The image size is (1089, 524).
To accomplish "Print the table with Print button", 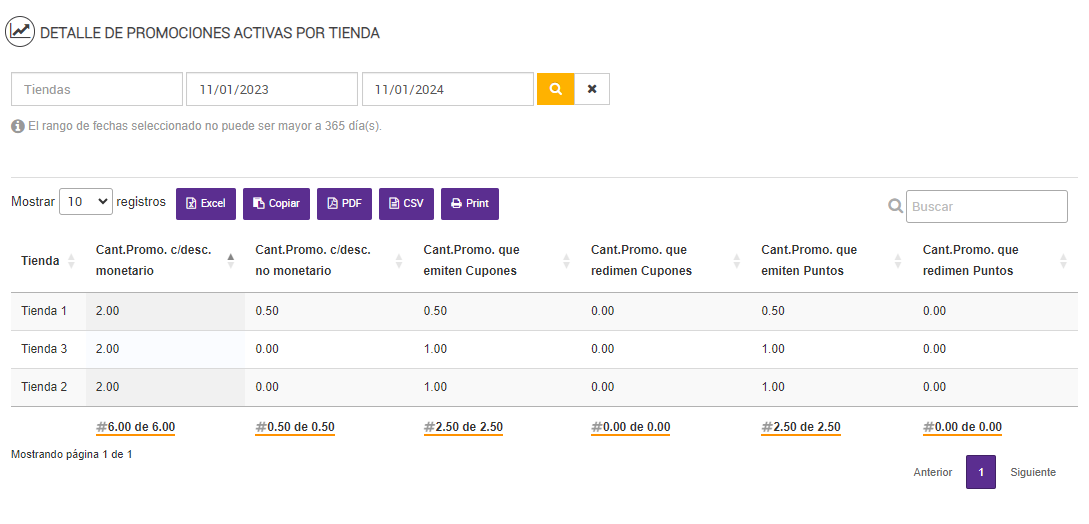I will (470, 204).
